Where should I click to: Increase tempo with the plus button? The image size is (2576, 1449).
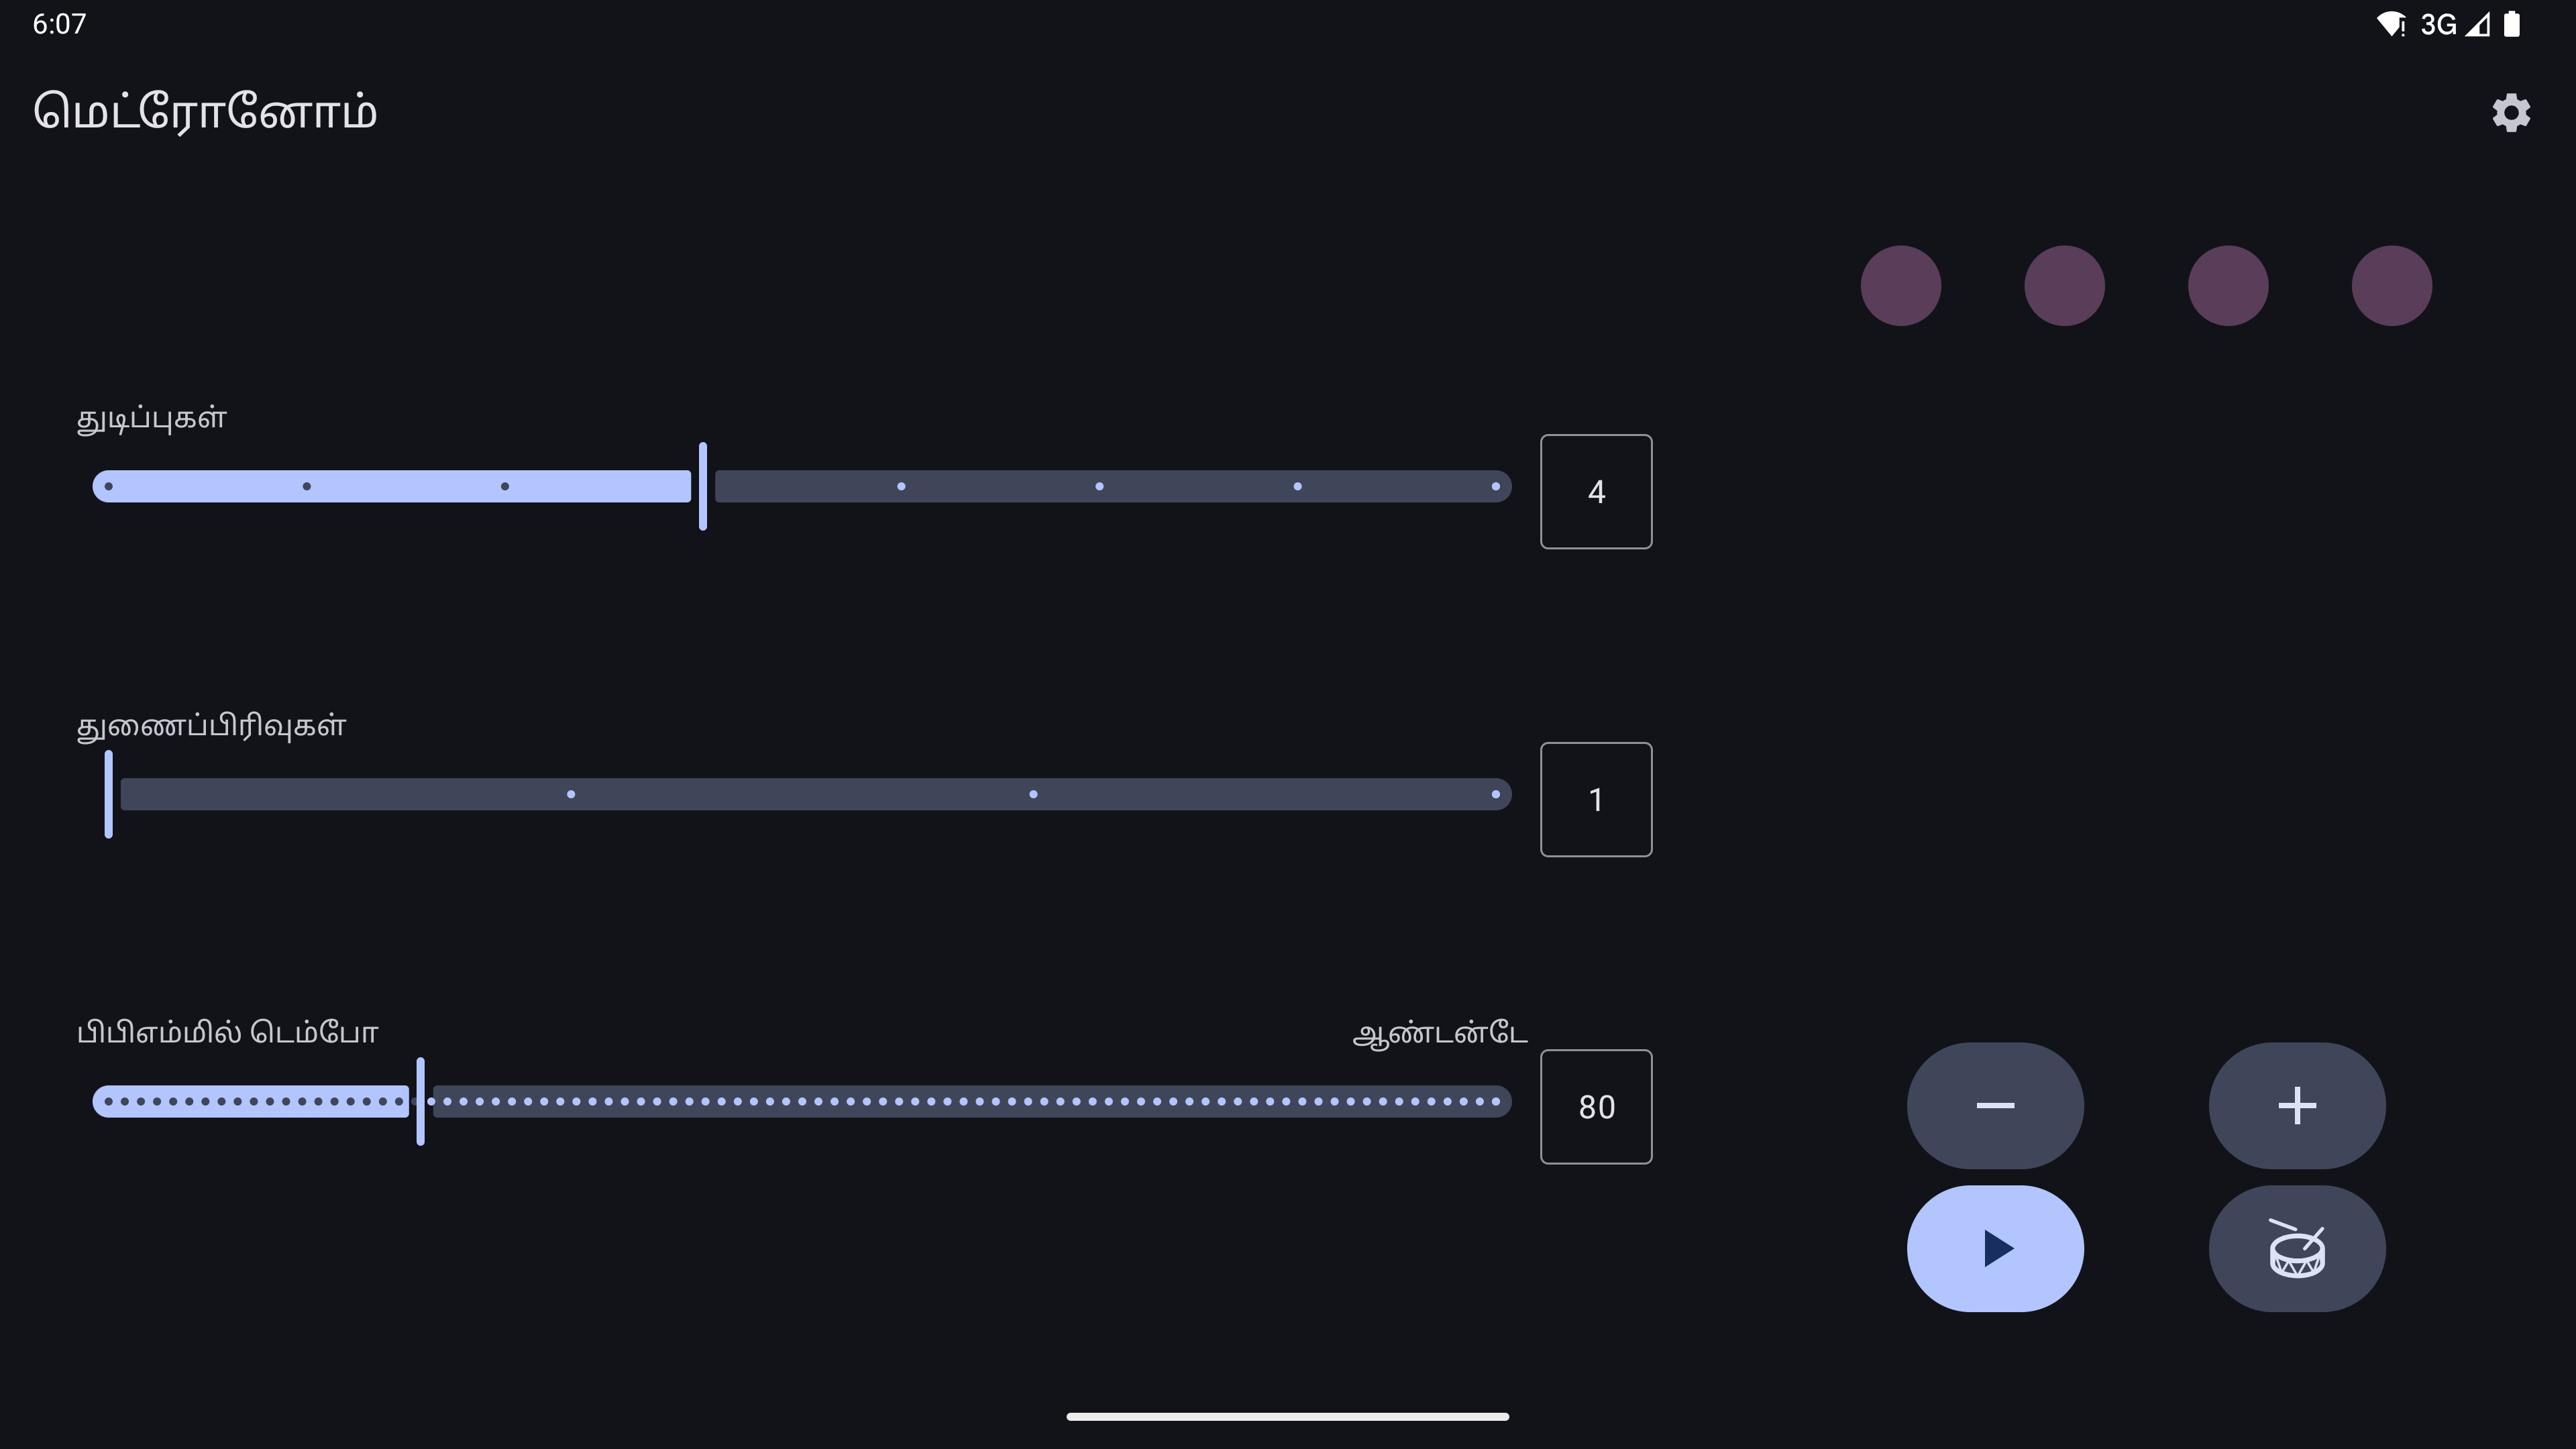2296,1105
